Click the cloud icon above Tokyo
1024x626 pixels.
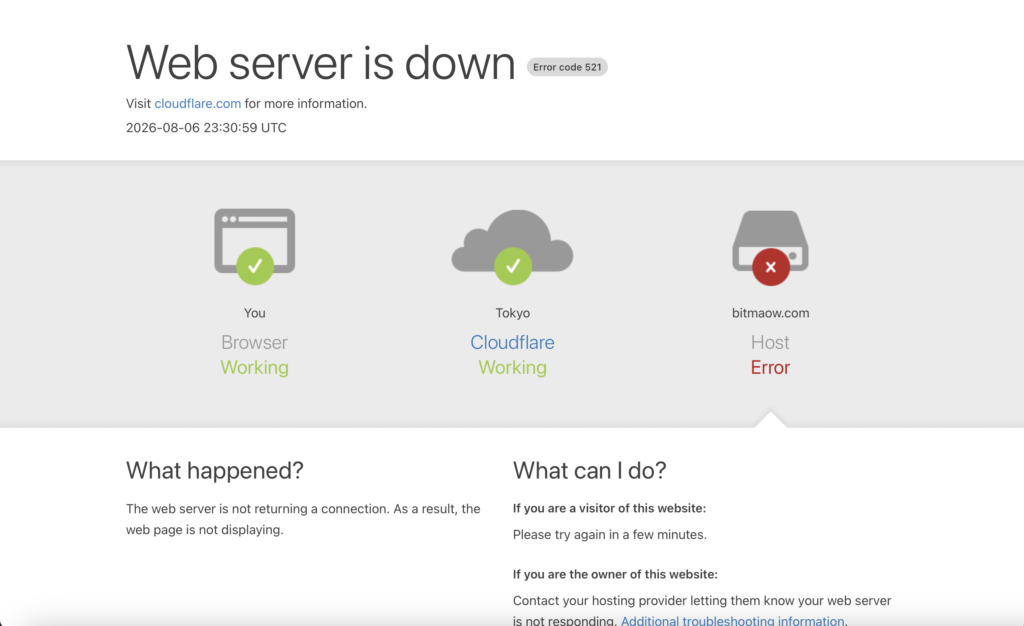click(512, 241)
